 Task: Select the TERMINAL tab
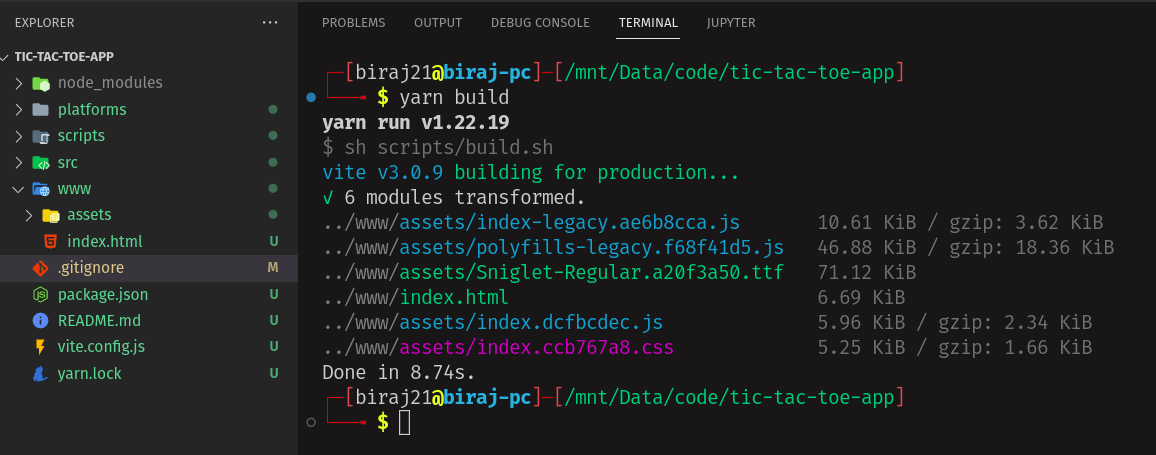[x=649, y=23]
